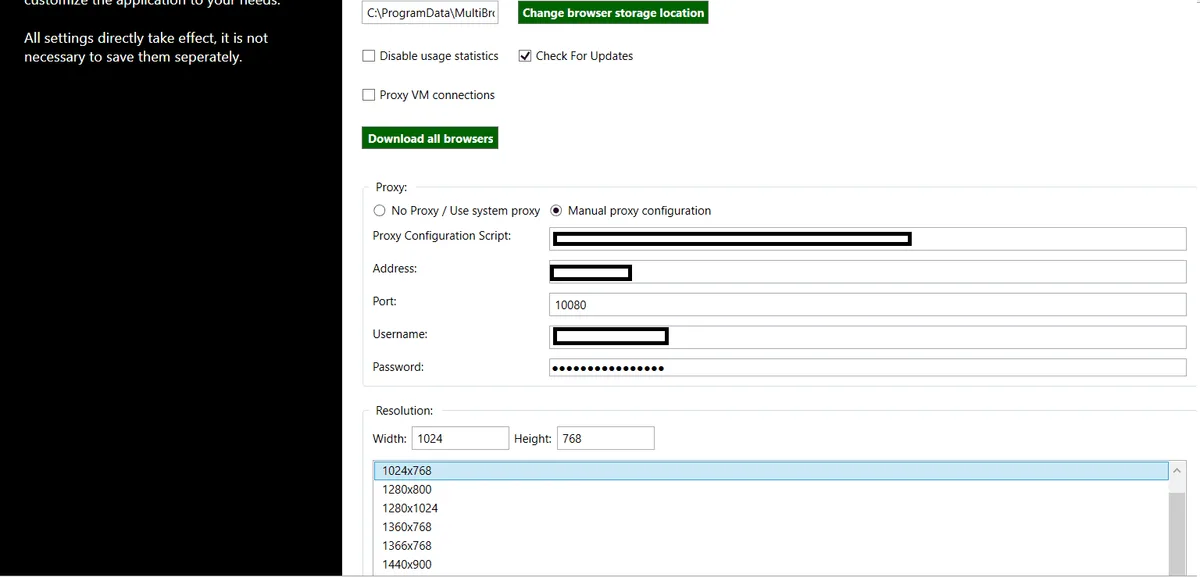The image size is (1200, 577).
Task: Select the 1360x768 resolution entry
Action: click(771, 527)
